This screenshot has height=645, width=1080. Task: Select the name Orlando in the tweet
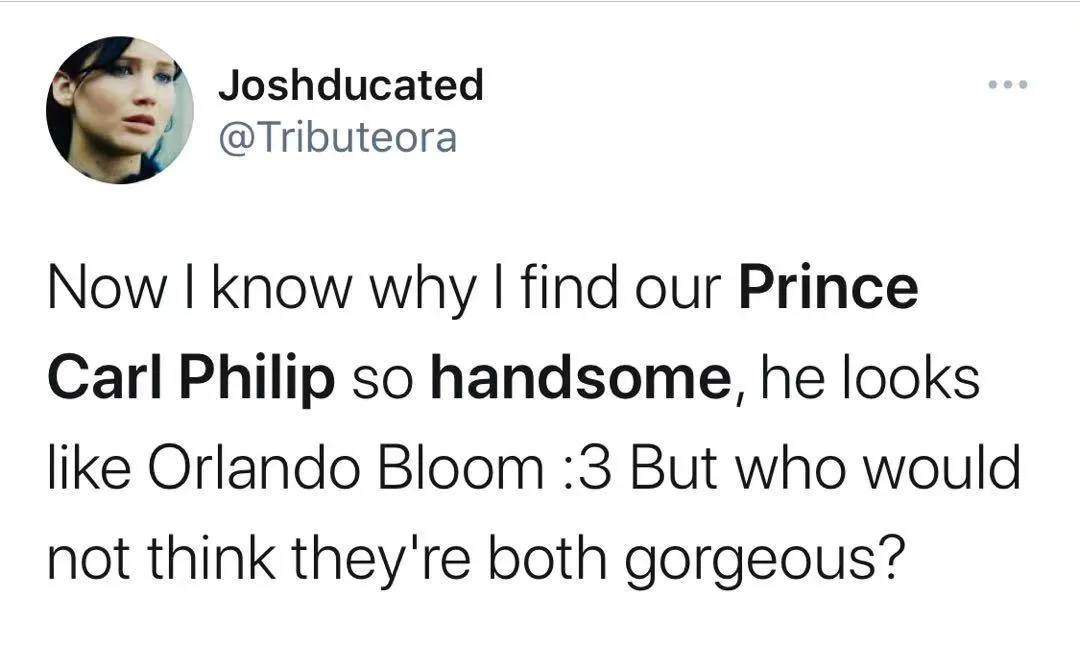253,468
